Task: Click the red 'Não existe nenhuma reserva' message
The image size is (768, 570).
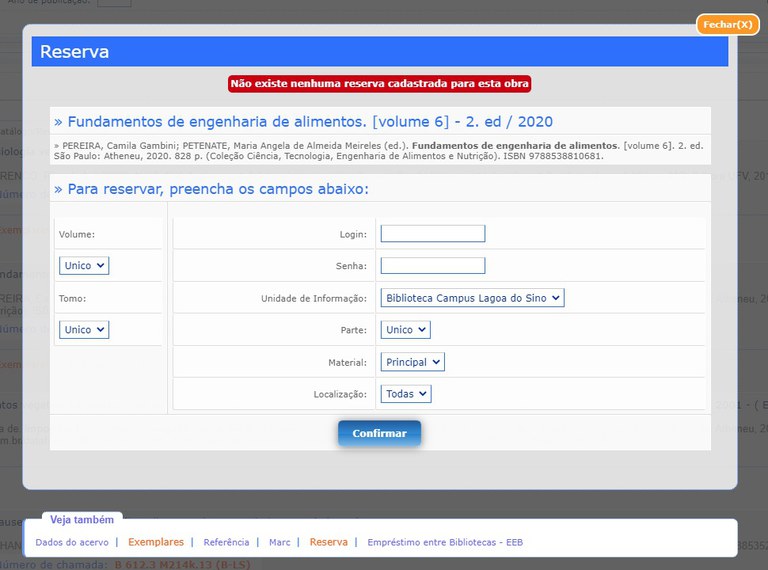Action: [x=379, y=84]
